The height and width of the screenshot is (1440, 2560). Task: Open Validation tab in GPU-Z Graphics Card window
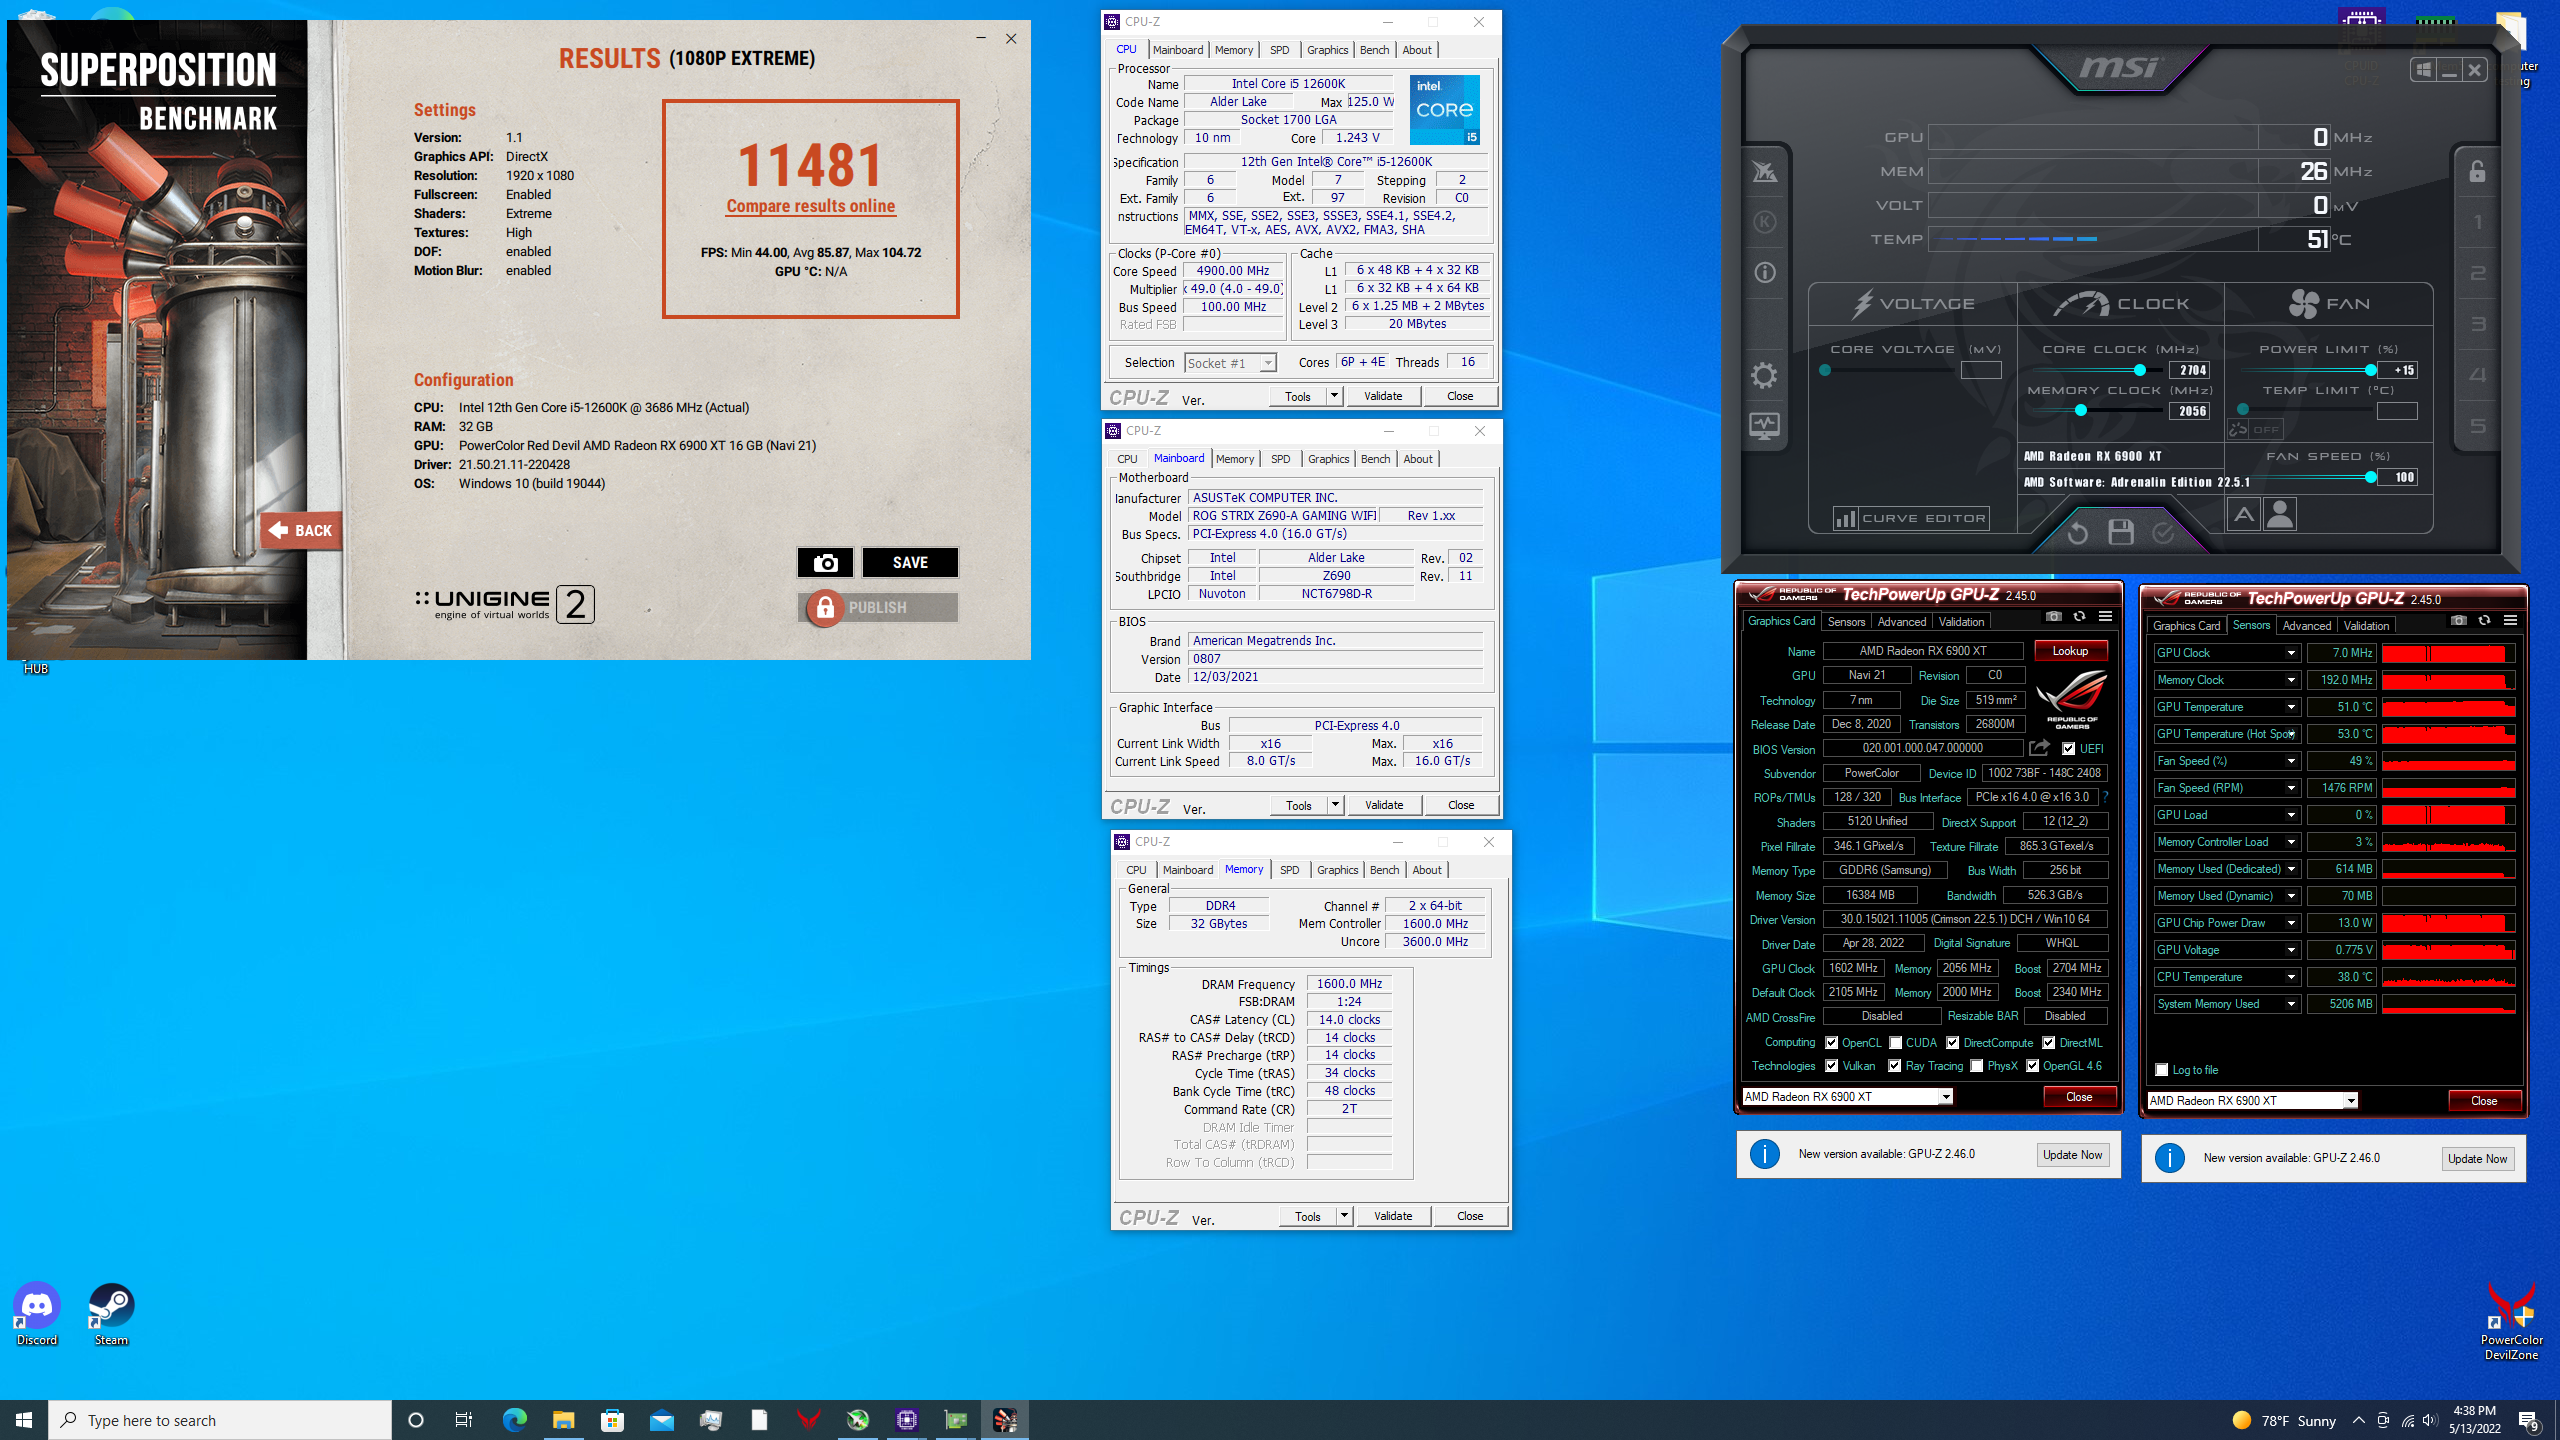click(1961, 621)
